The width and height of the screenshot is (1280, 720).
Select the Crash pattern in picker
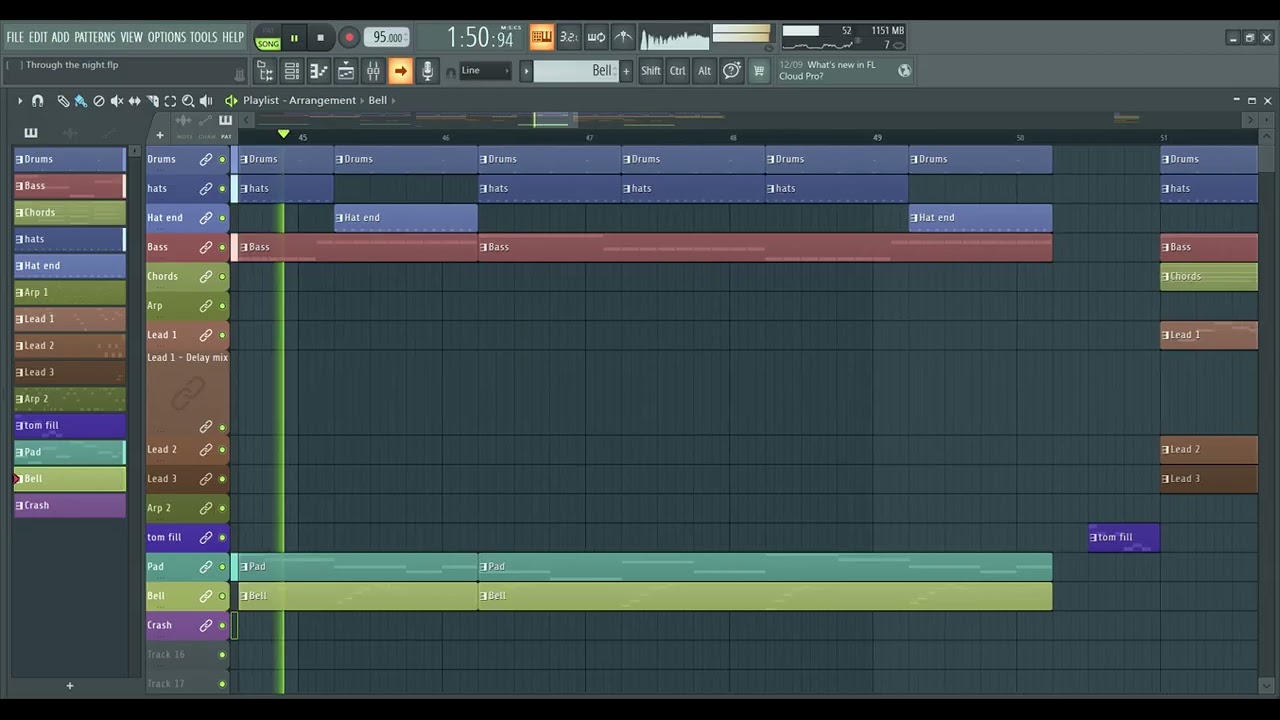(x=70, y=506)
